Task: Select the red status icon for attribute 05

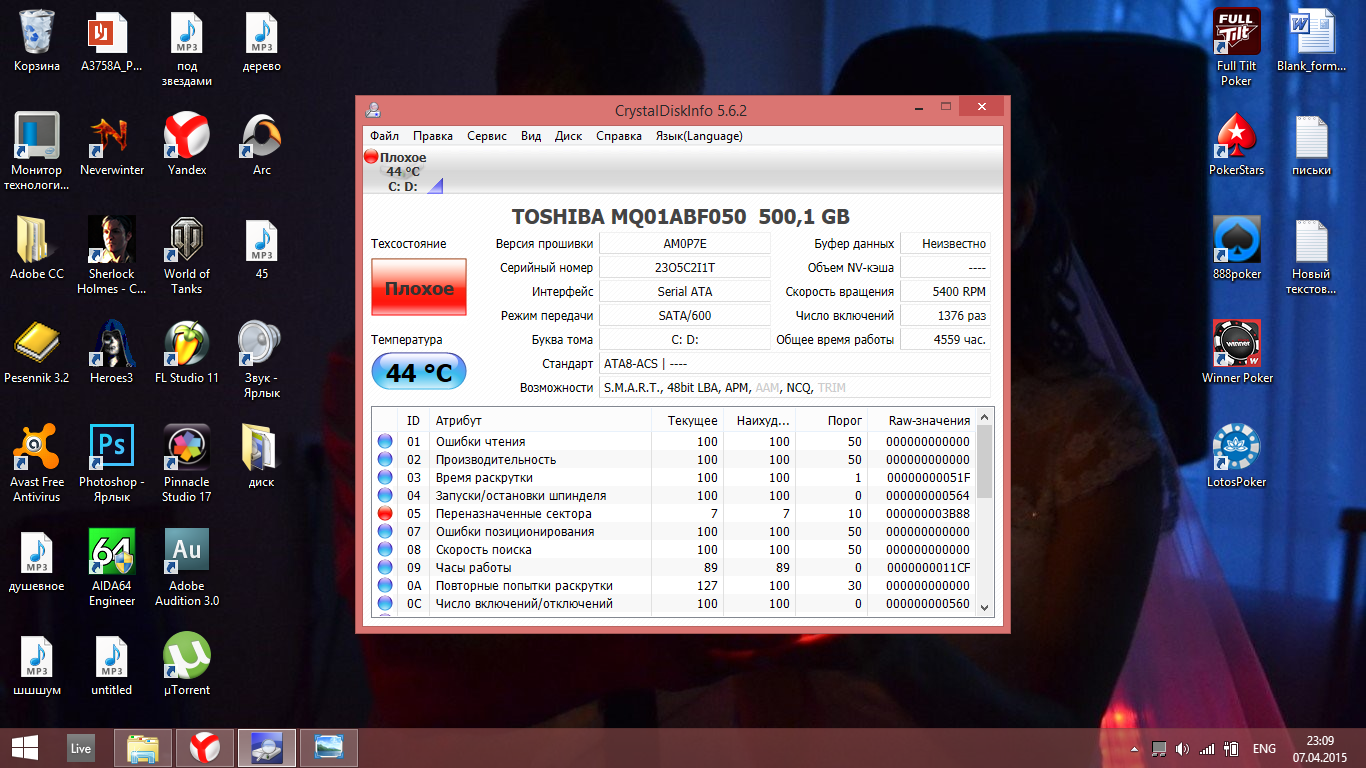Action: (385, 514)
